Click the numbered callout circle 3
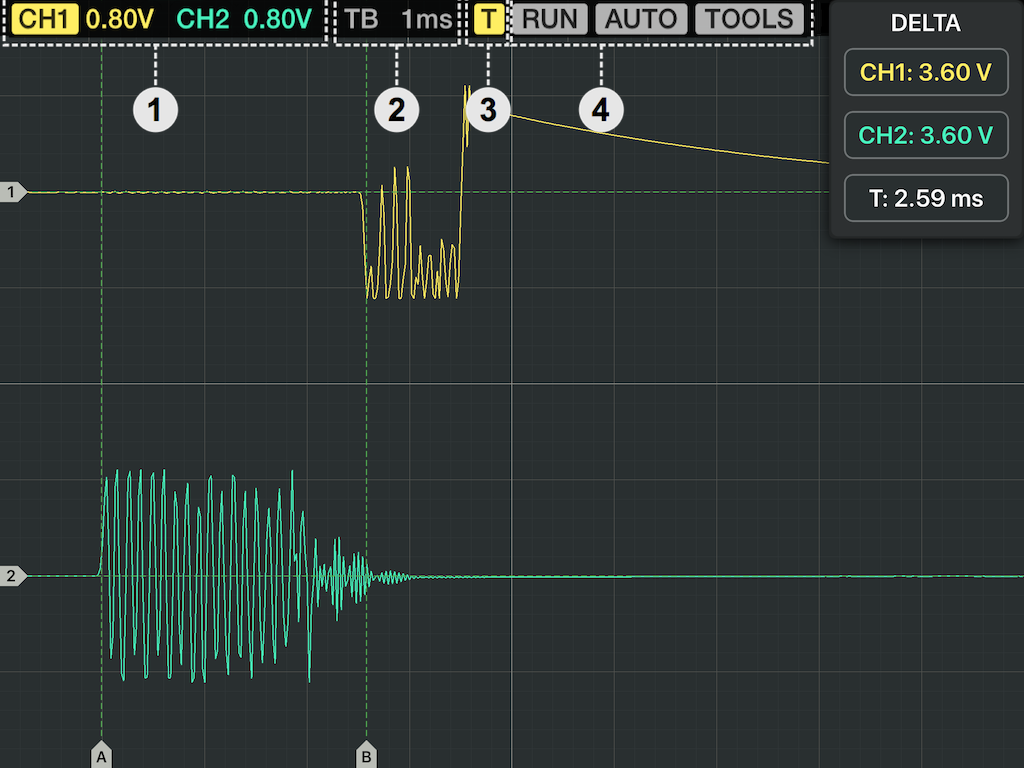This screenshot has height=768, width=1024. pos(487,110)
